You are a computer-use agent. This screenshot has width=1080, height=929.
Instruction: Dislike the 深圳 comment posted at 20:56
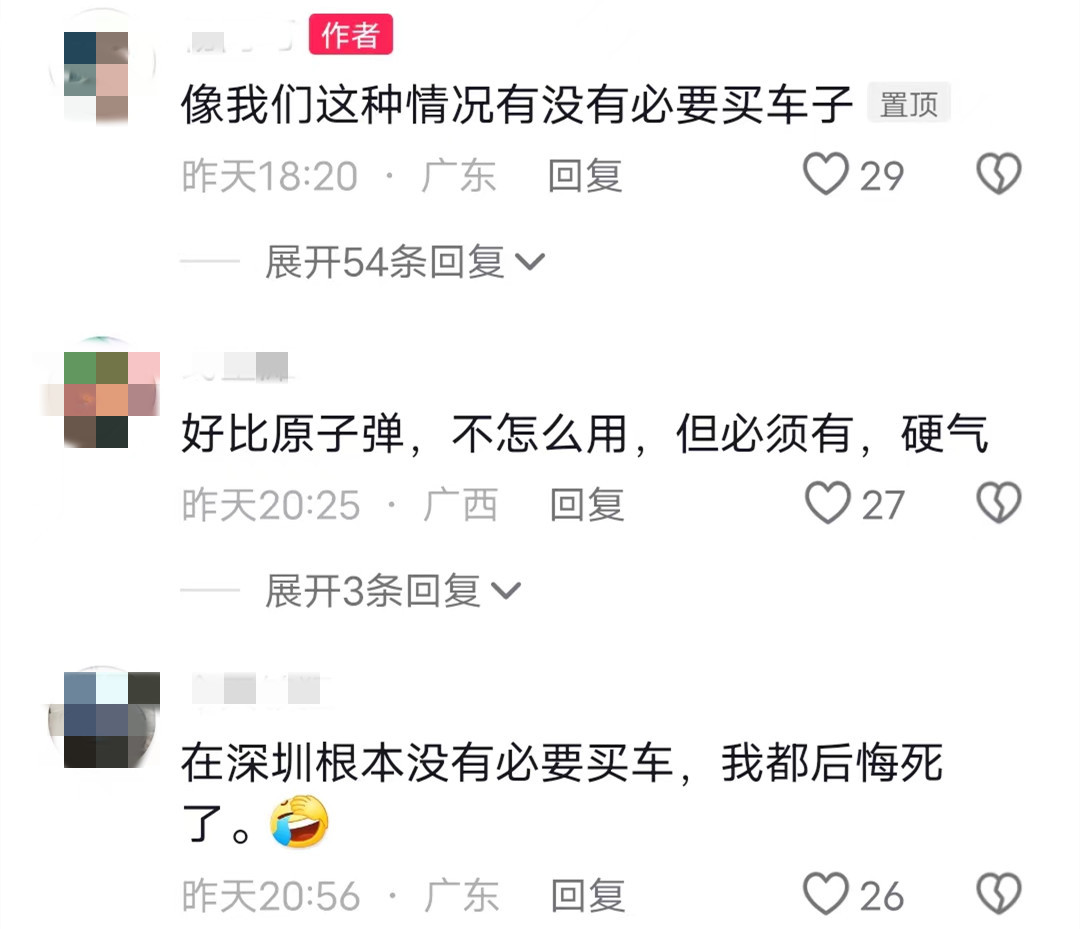[x=999, y=894]
